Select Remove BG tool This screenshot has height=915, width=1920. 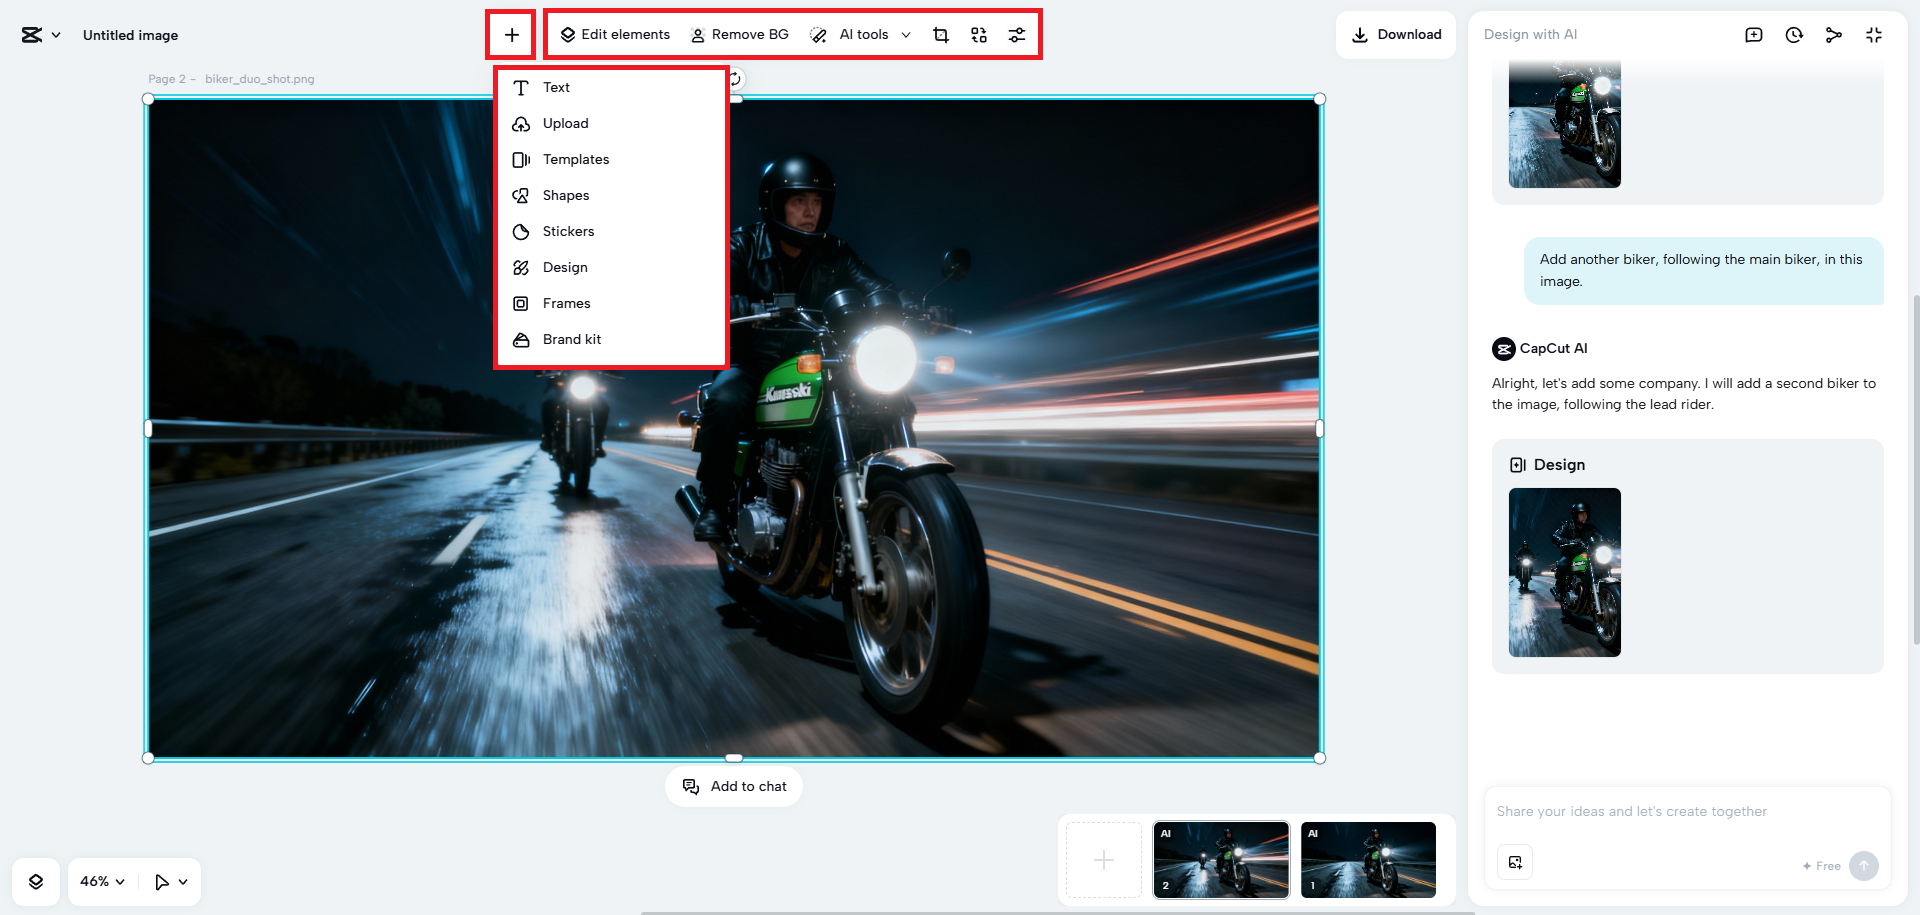point(740,35)
